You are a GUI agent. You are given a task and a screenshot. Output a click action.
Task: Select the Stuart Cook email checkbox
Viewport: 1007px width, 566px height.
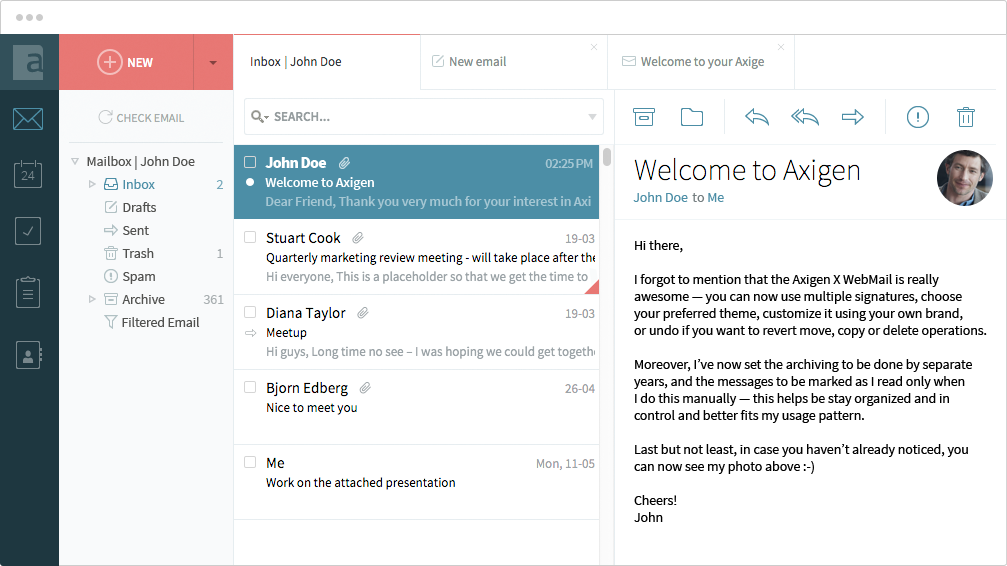coord(250,237)
